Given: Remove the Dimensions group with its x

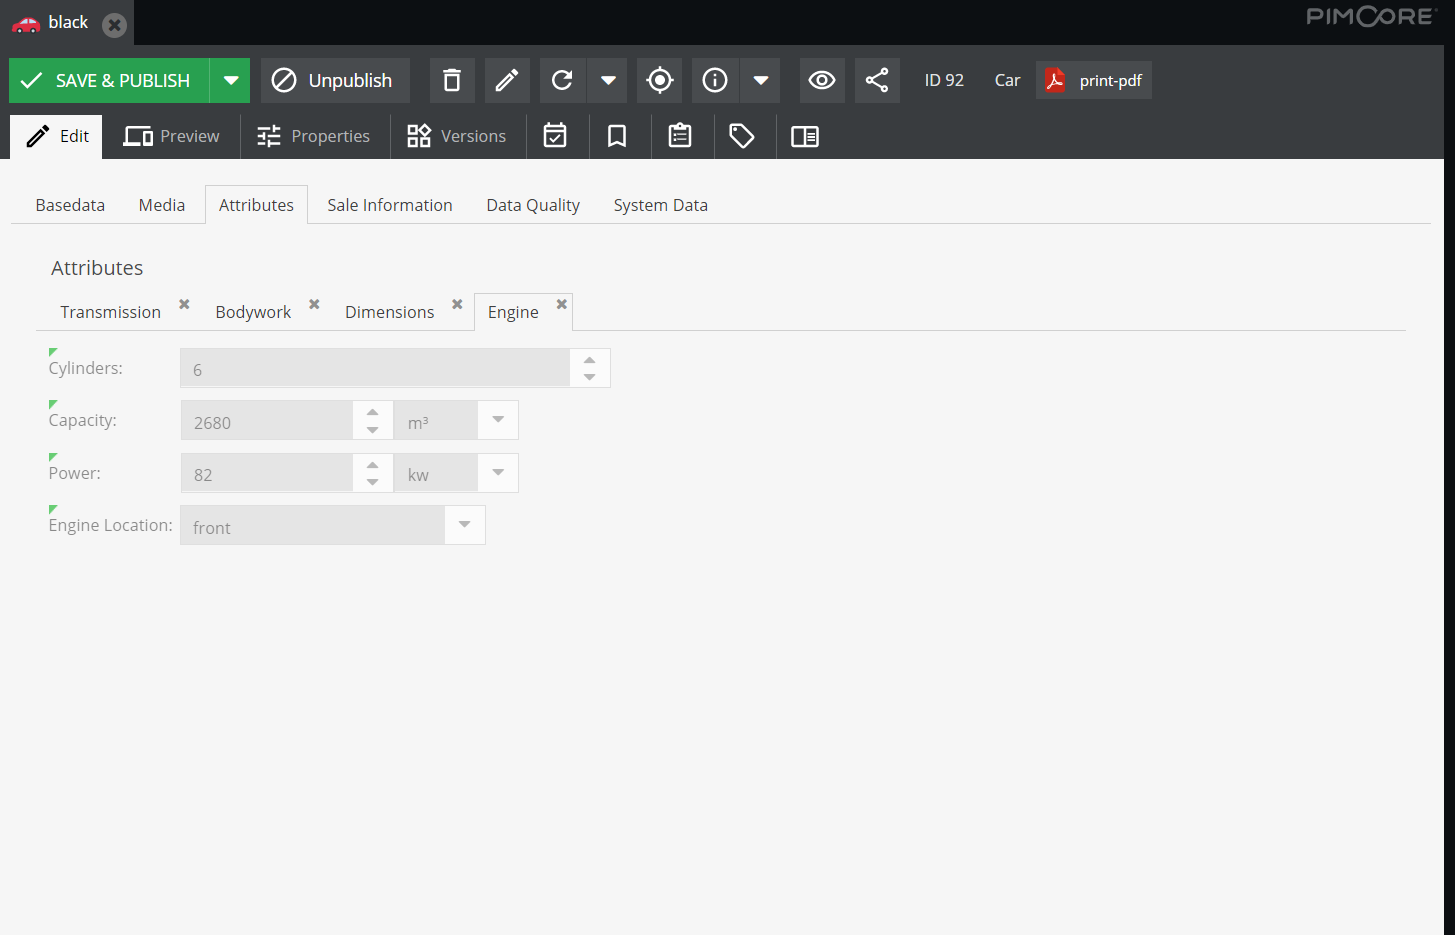Looking at the screenshot, I should click(x=457, y=304).
